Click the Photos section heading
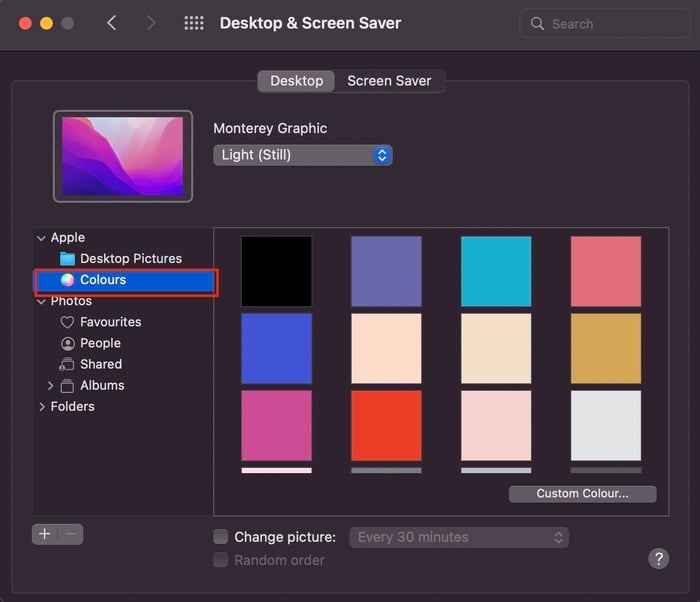Viewport: 700px width, 602px height. pyautogui.click(x=71, y=301)
